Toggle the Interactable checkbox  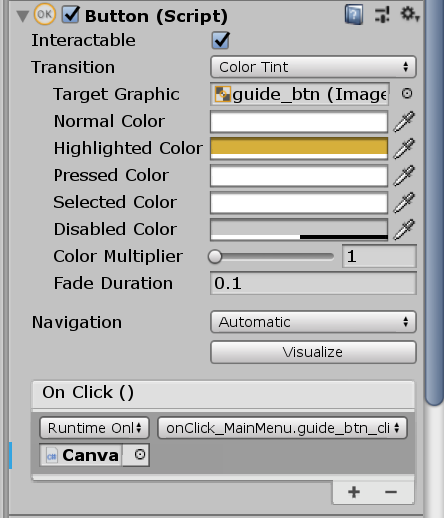tap(220, 40)
